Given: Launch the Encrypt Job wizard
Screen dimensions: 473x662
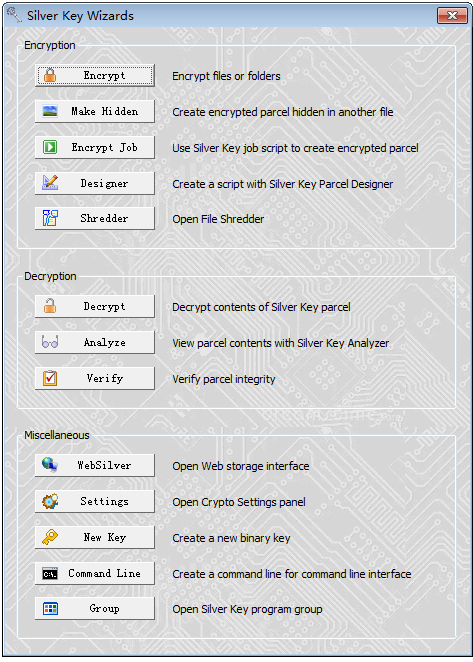Looking at the screenshot, I should 95,147.
